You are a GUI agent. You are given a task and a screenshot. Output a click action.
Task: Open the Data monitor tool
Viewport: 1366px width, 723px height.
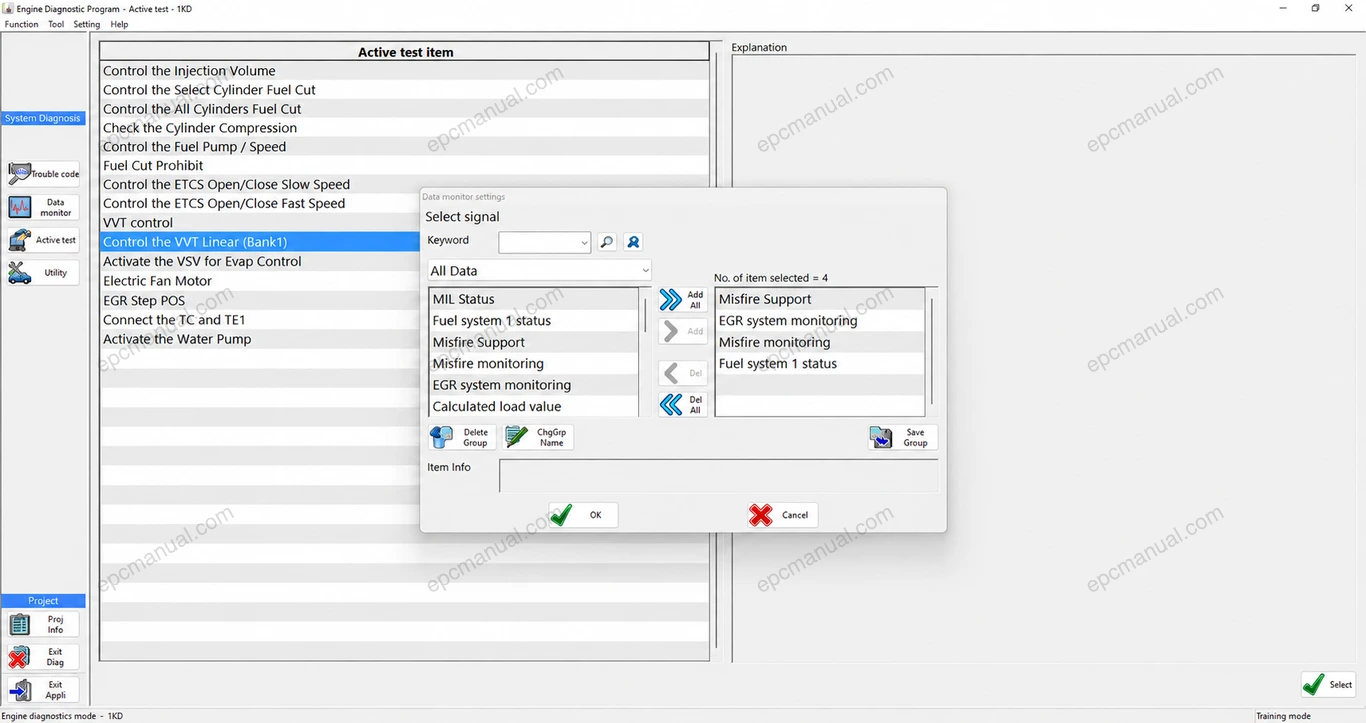point(44,207)
